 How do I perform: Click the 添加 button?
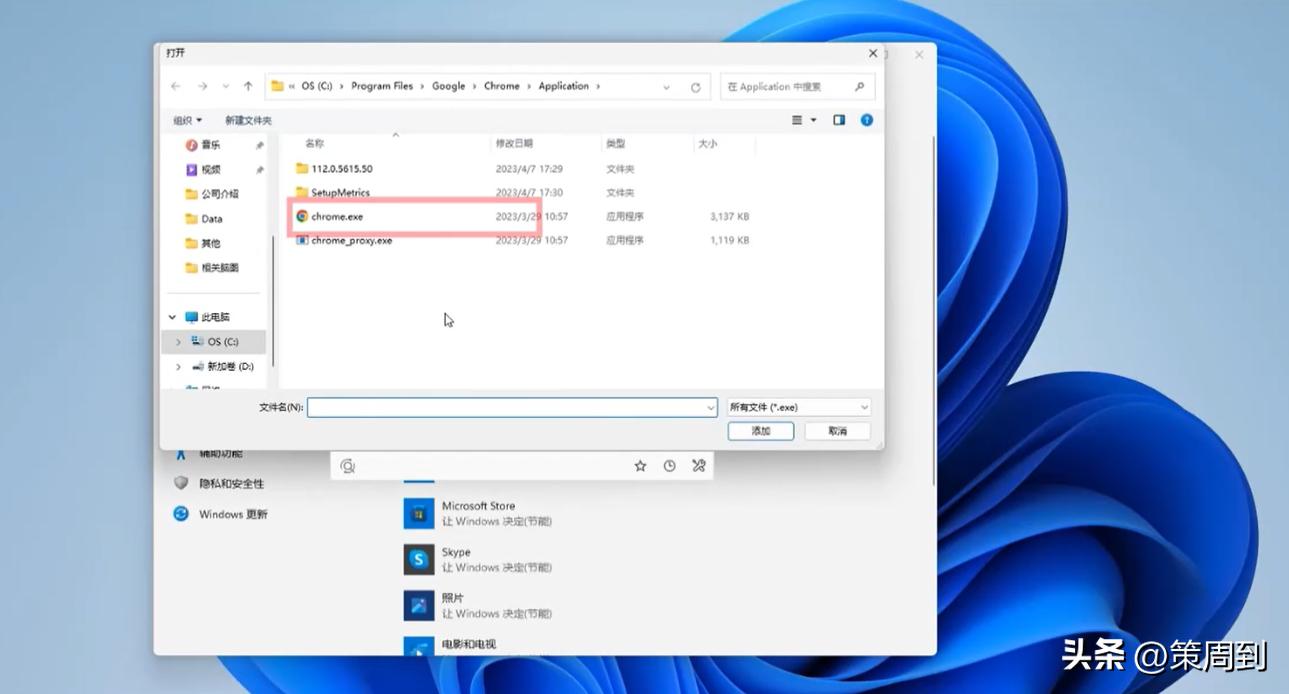click(x=760, y=431)
